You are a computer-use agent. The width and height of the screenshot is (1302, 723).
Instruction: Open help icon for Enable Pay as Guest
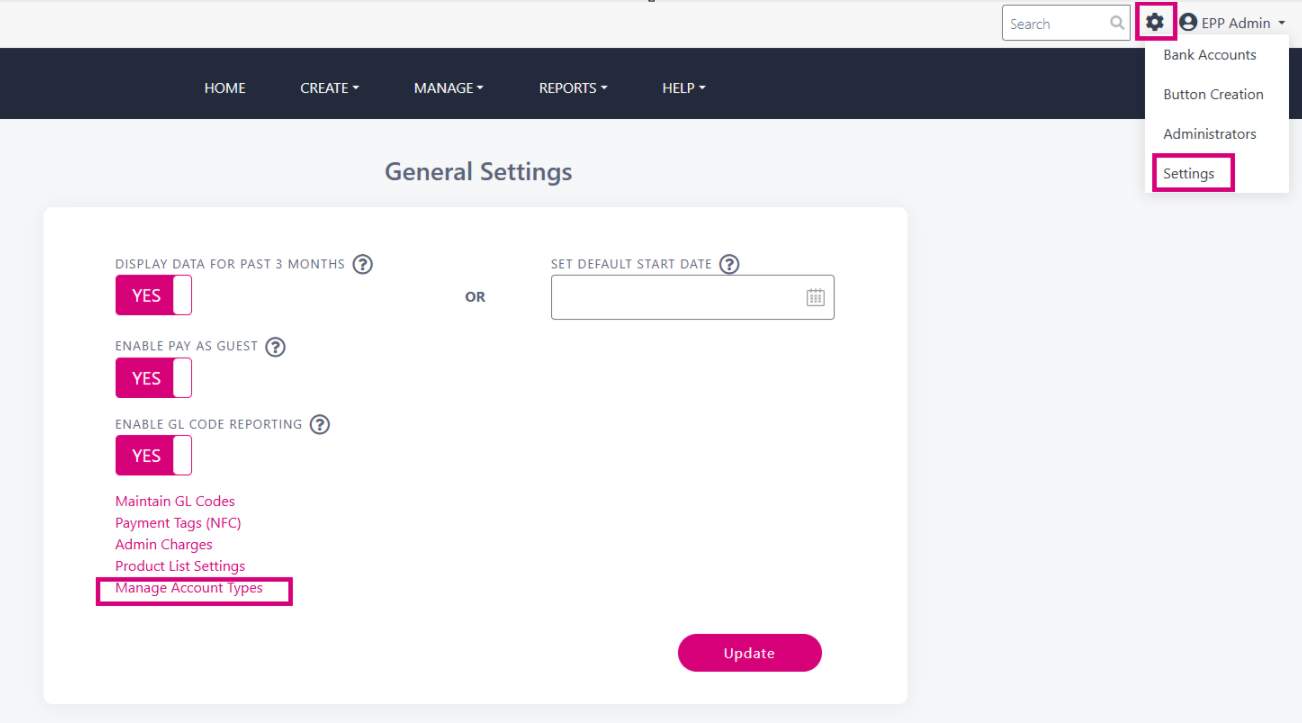tap(275, 347)
